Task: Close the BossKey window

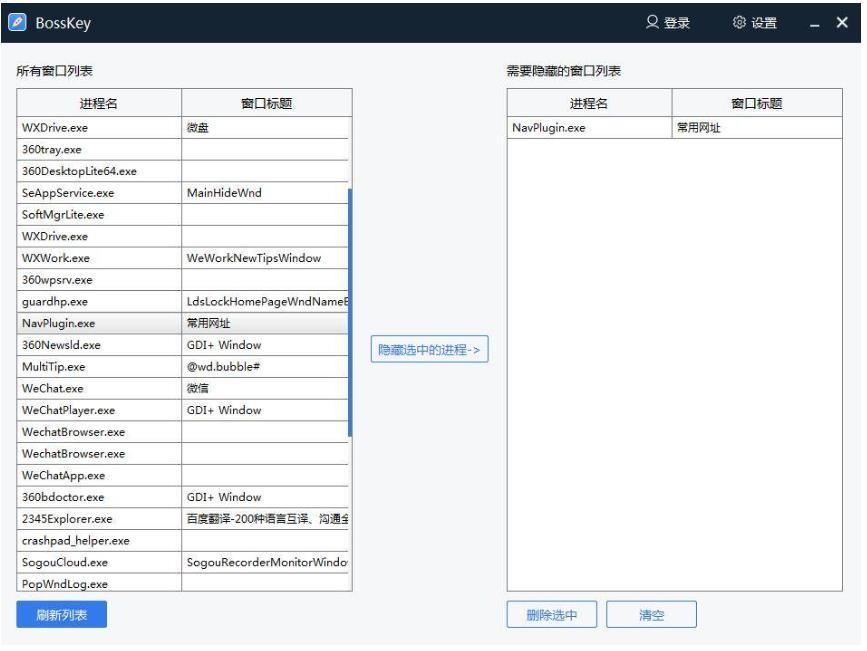Action: [842, 24]
